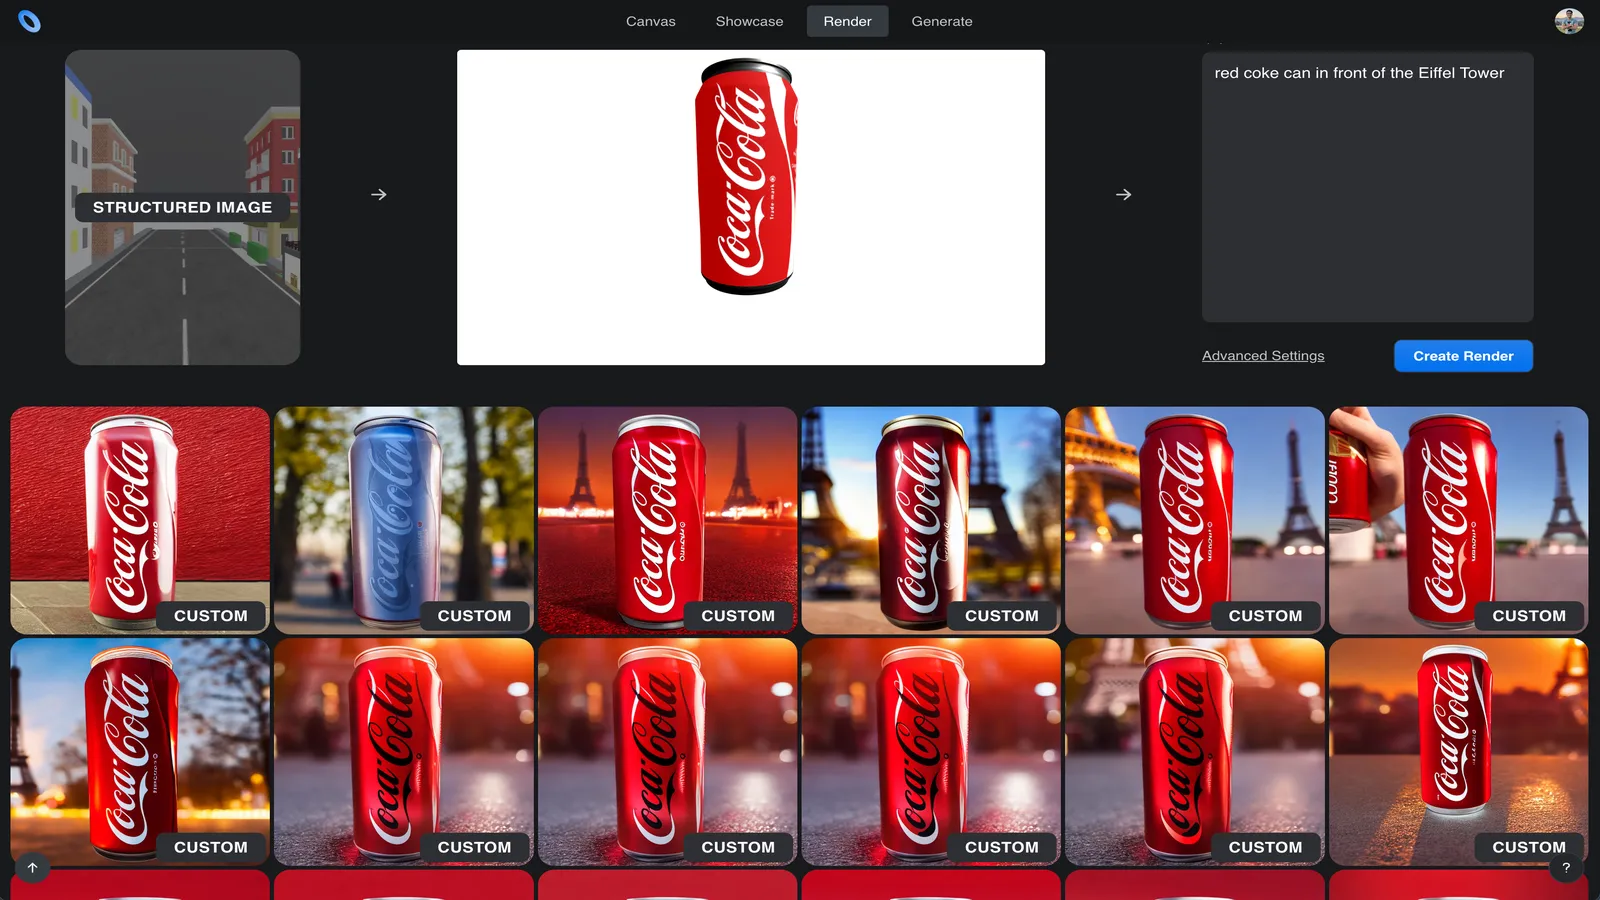Select the dusk render with bare trees
Screen dimensions: 1600x900
[140, 752]
